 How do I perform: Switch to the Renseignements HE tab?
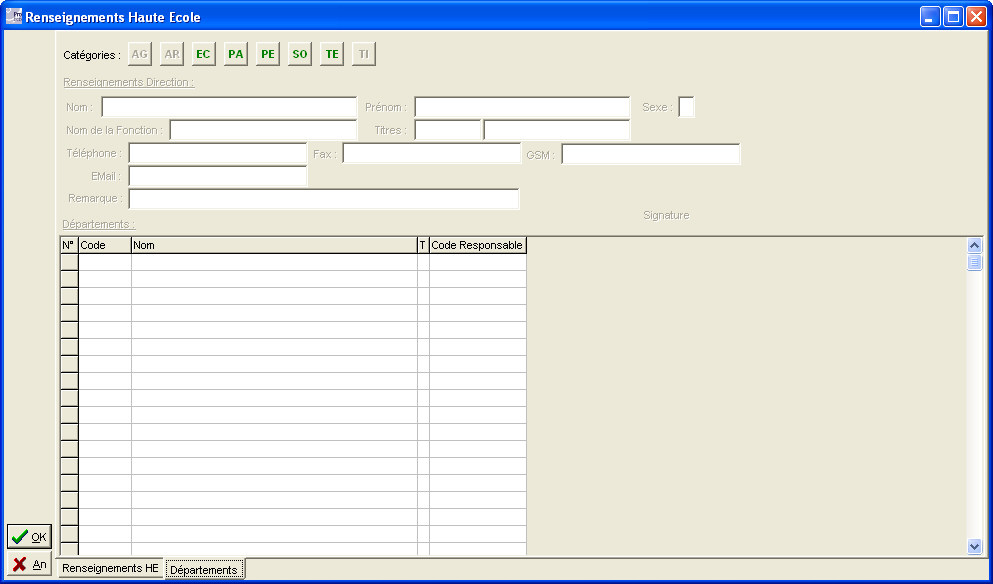[110, 568]
